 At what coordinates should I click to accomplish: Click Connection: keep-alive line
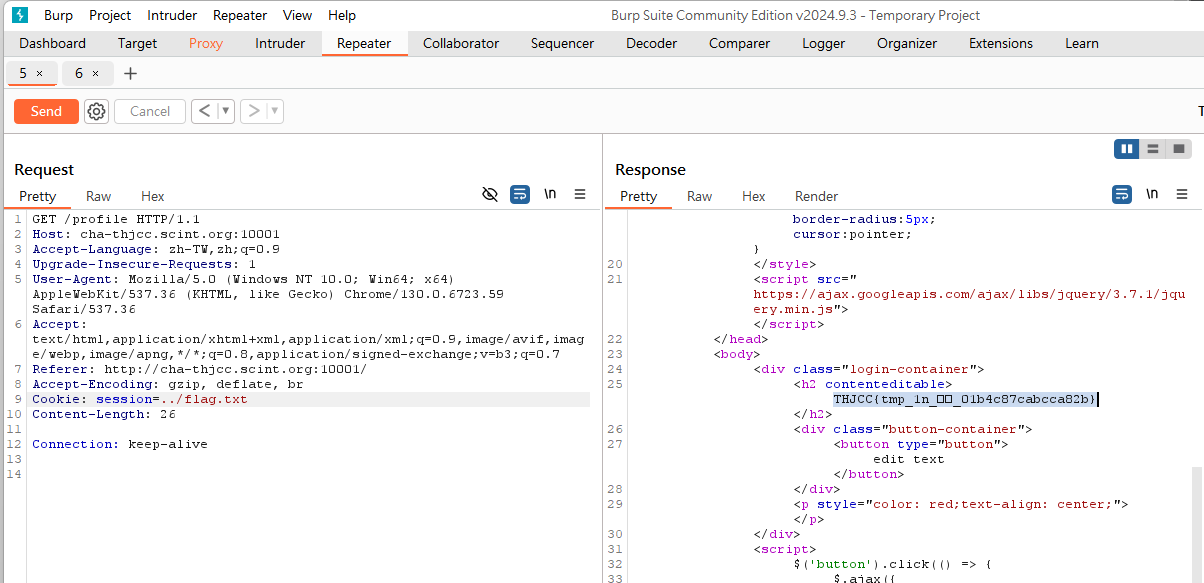pyautogui.click(x=120, y=444)
